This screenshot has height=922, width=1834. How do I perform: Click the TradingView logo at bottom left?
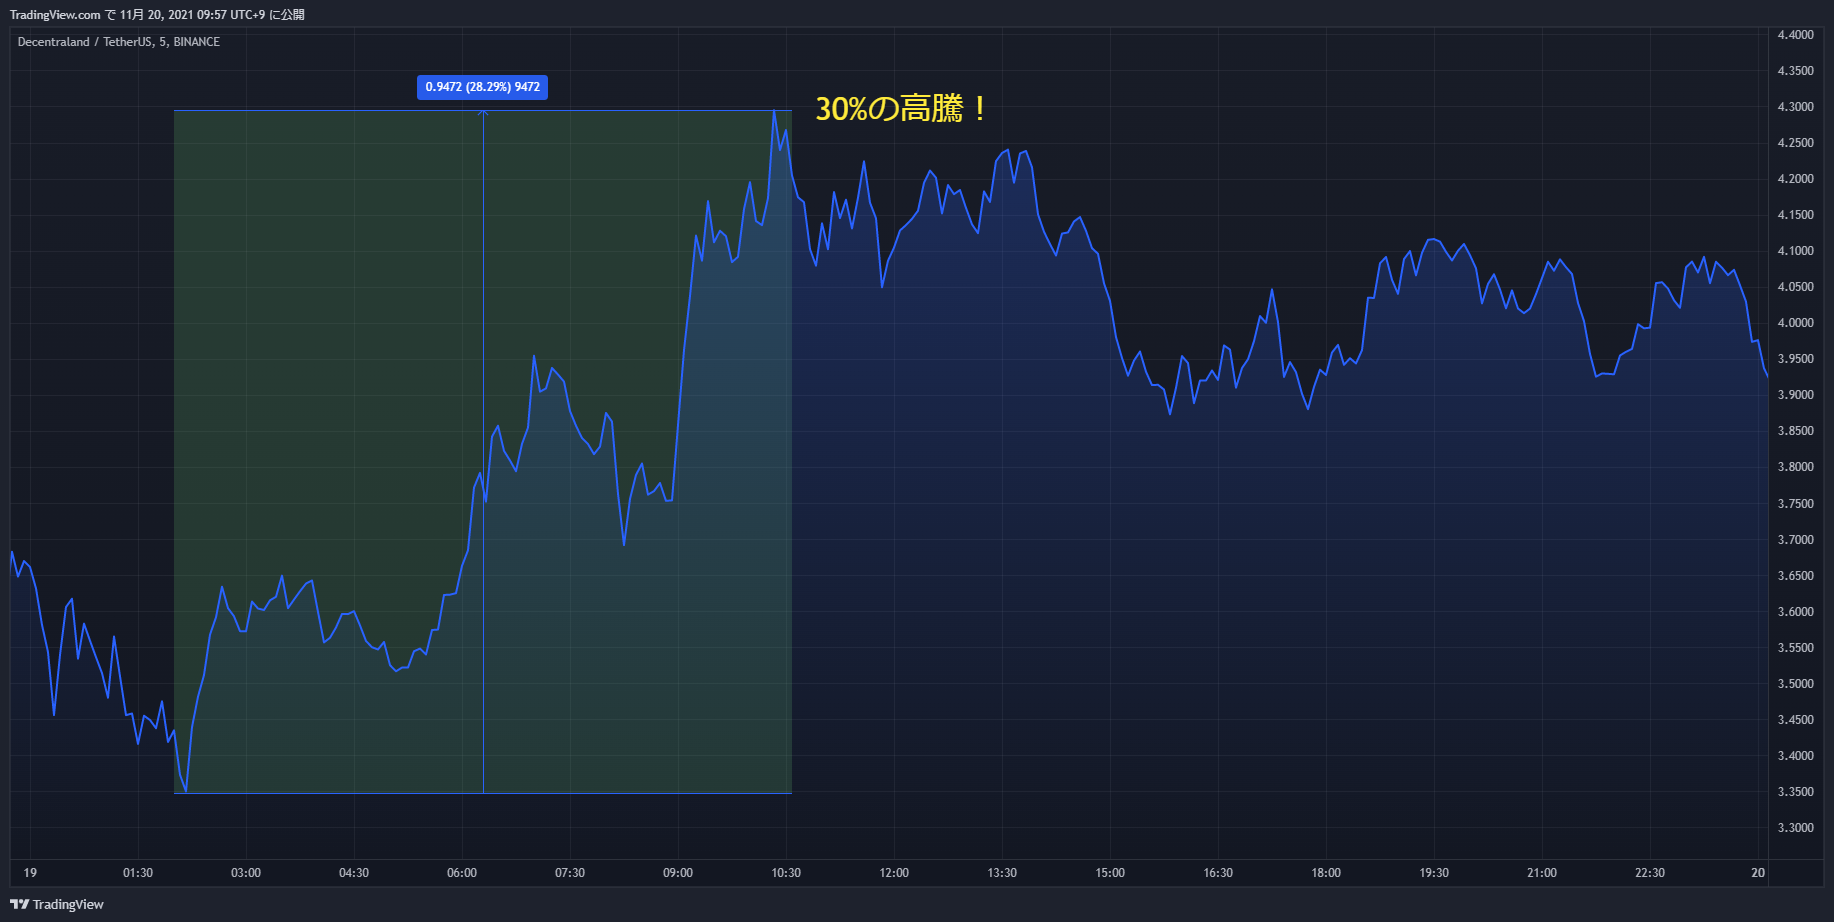[x=57, y=904]
